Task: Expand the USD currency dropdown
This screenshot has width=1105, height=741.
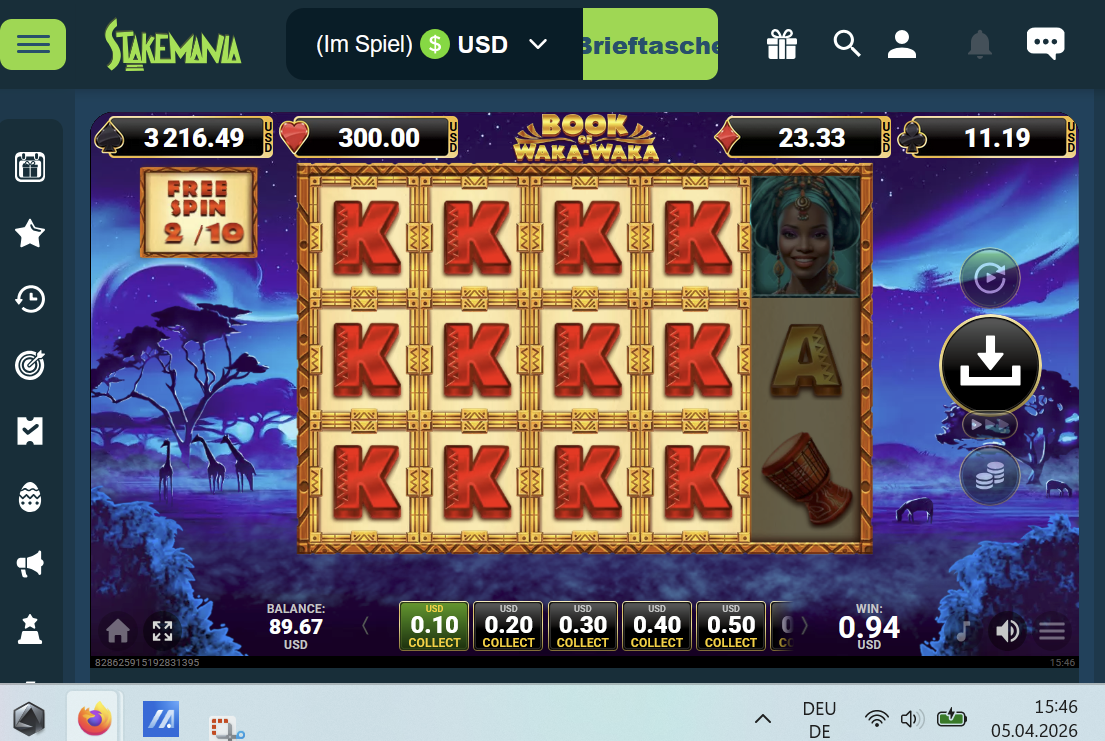Action: click(x=538, y=44)
